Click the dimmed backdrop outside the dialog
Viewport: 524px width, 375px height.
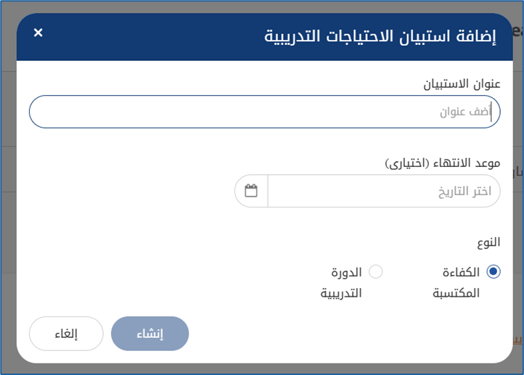[8, 201]
